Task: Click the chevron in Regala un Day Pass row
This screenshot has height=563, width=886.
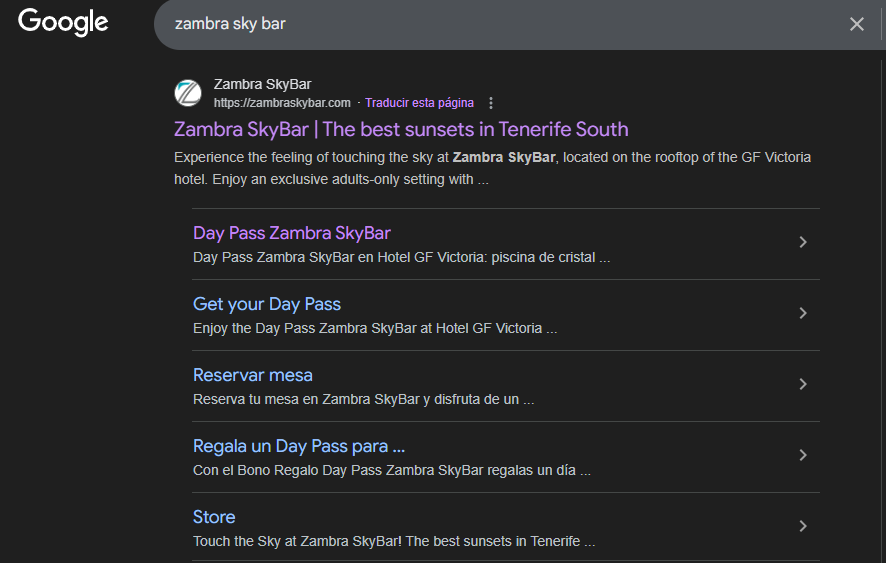Action: pyautogui.click(x=803, y=455)
